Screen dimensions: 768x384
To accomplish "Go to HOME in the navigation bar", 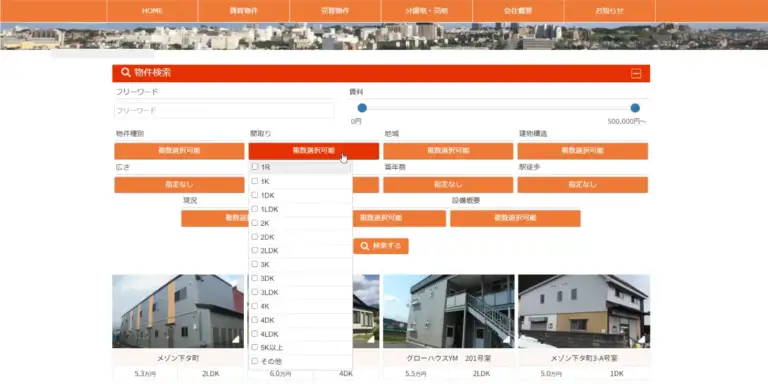I will click(152, 11).
